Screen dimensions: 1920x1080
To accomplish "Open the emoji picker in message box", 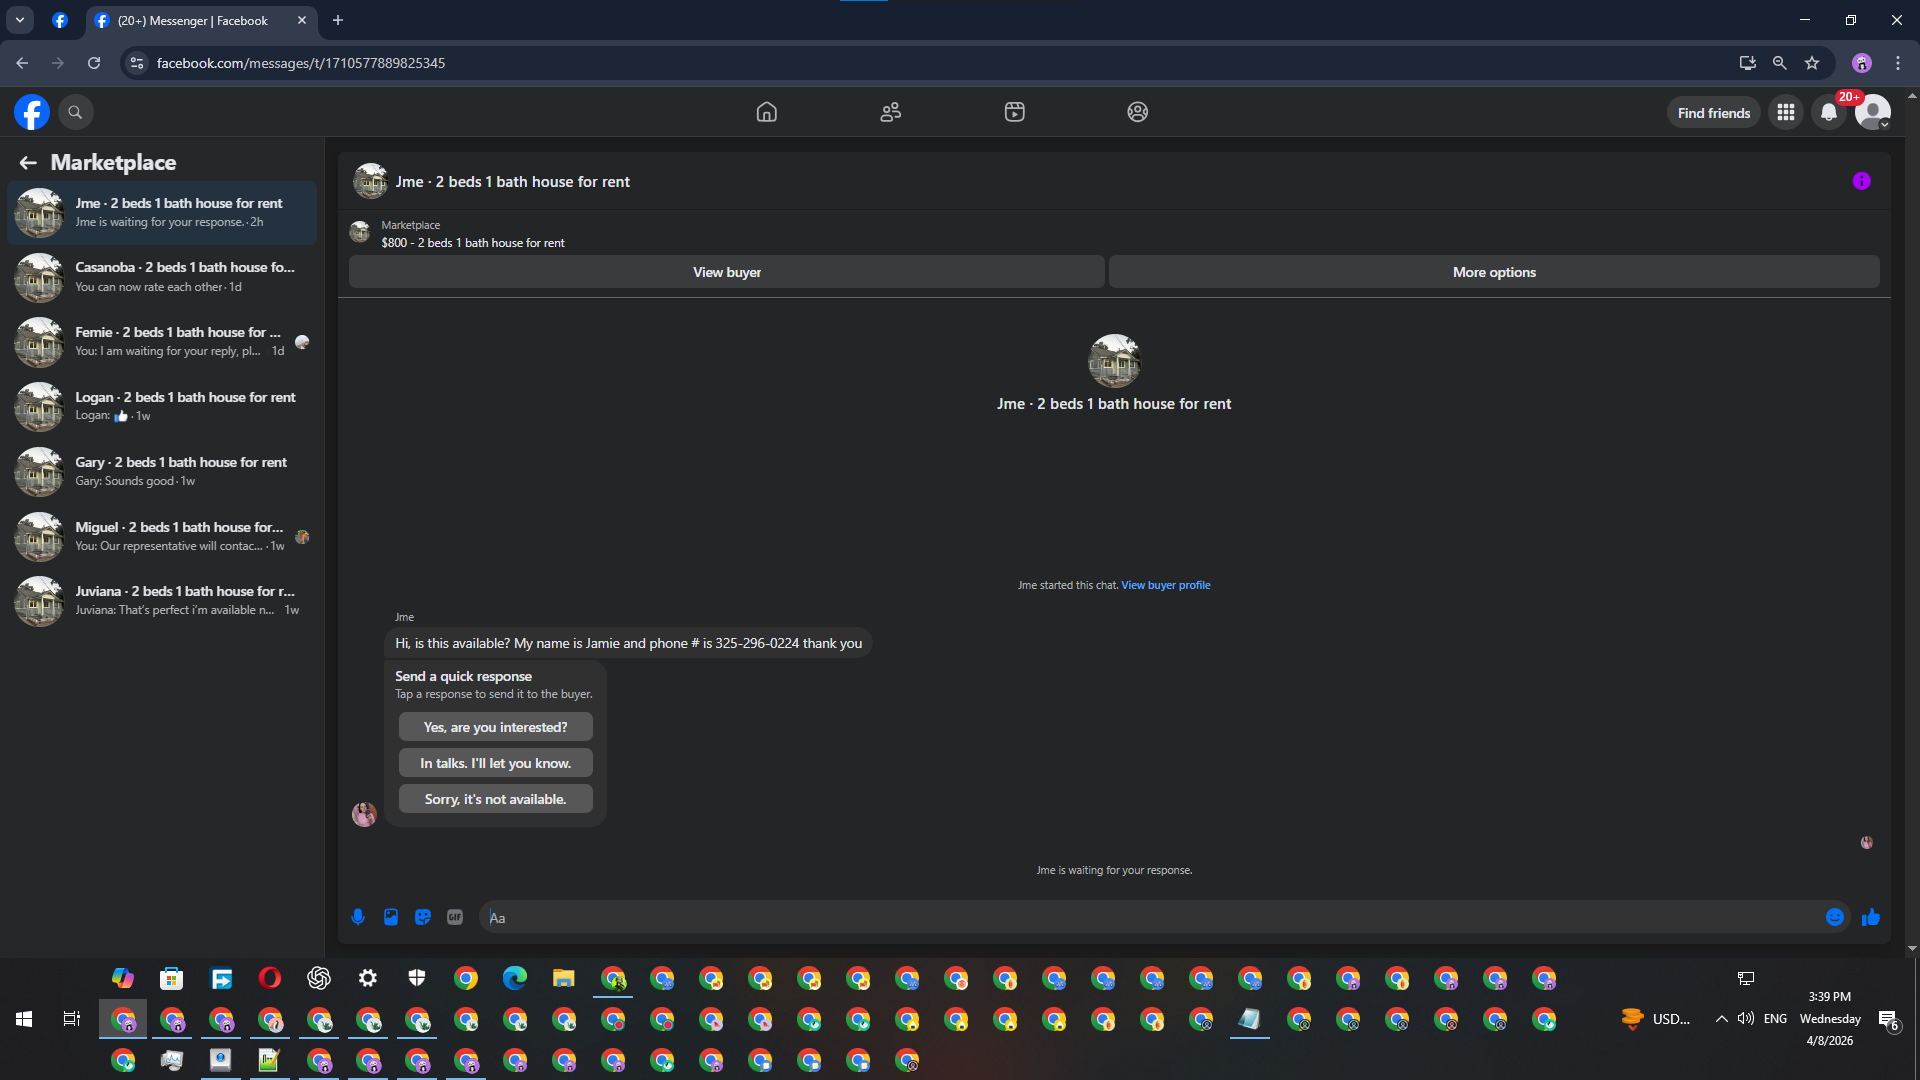I will (x=1834, y=917).
